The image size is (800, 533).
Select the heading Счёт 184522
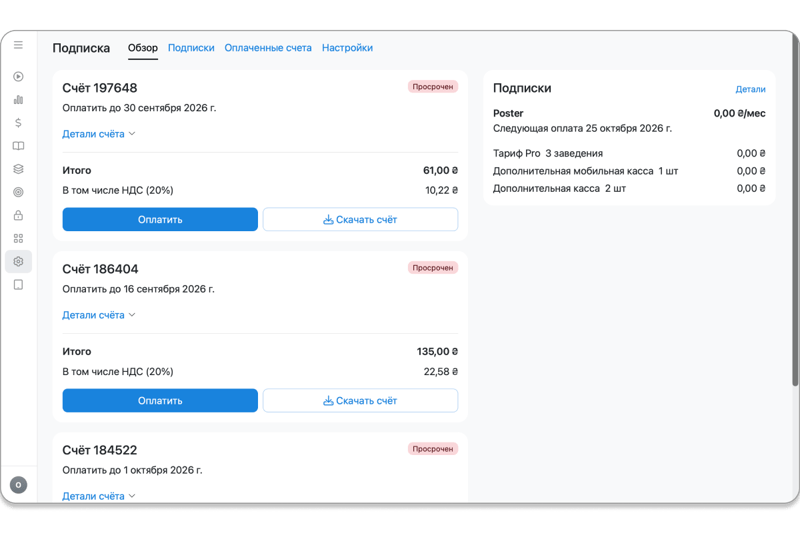[x=100, y=450]
